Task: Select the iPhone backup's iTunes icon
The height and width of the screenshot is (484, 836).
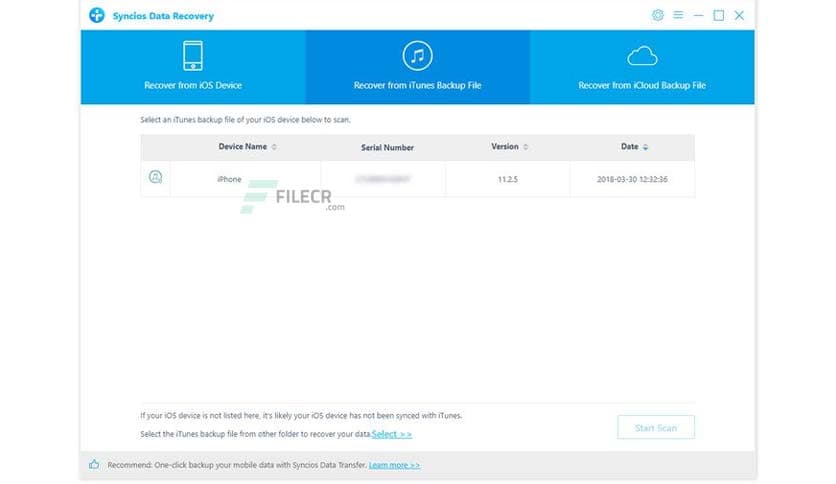Action: [x=155, y=177]
